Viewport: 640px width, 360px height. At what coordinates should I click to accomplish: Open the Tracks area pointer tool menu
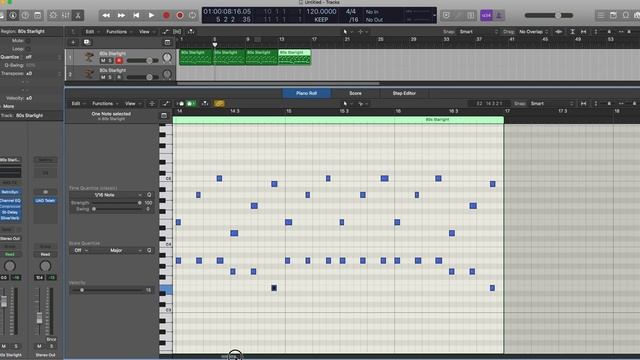[x=347, y=32]
